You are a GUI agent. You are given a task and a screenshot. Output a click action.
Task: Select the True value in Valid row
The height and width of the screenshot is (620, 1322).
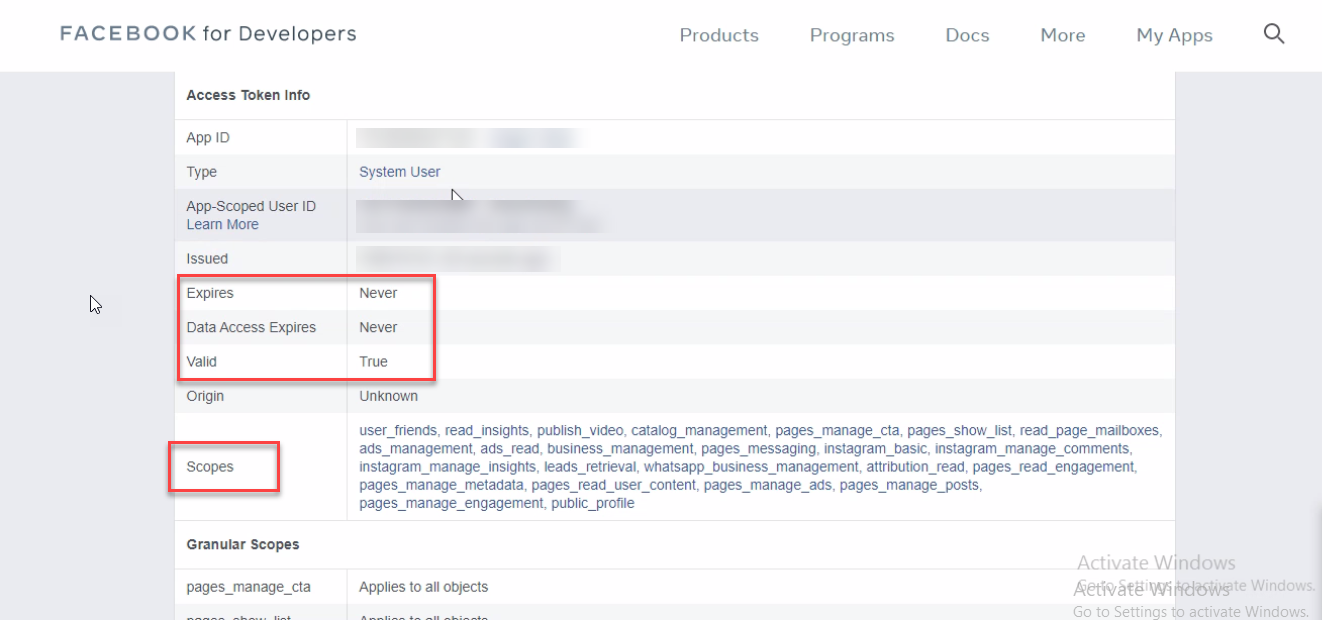tap(373, 361)
